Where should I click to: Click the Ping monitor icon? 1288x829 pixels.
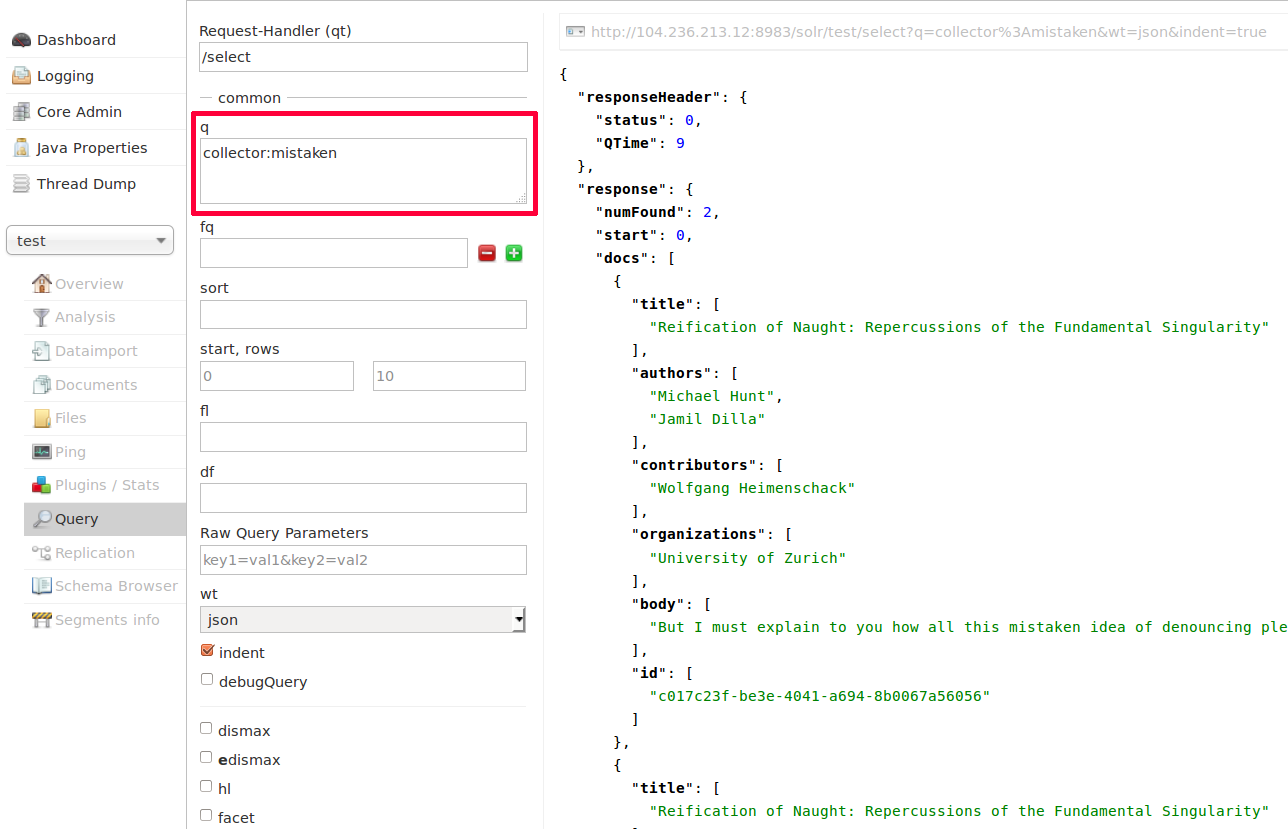[41, 452]
